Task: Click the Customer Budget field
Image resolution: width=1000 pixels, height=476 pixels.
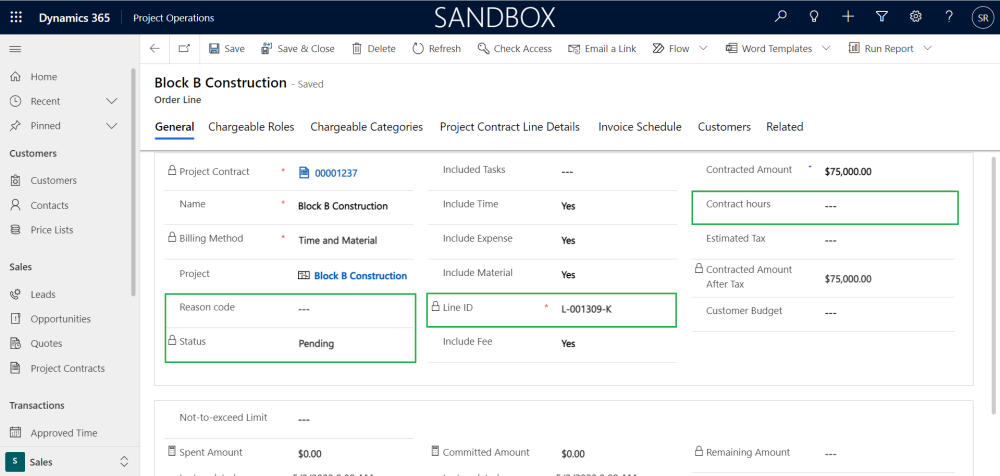Action: coord(823,313)
